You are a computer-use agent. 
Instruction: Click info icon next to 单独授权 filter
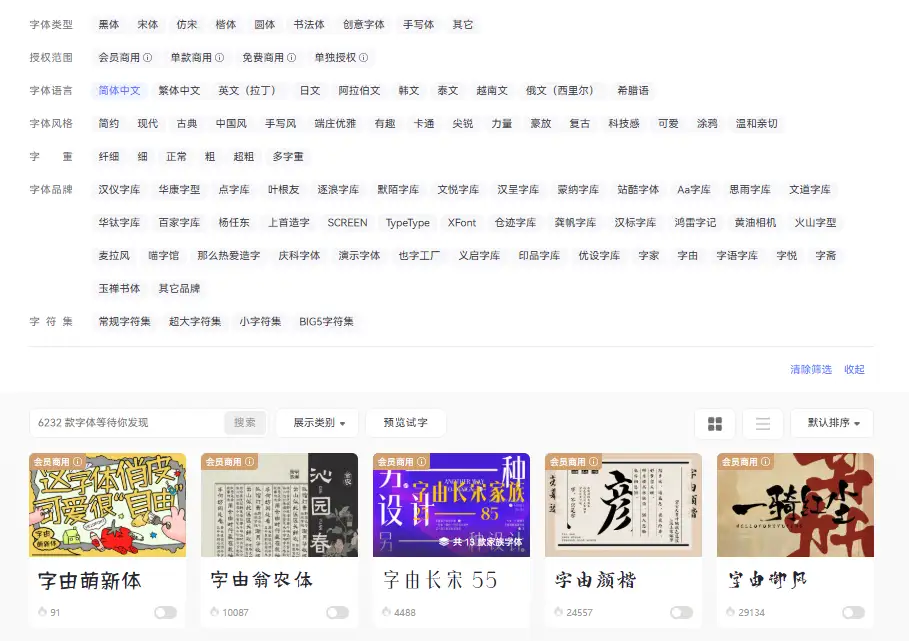[x=363, y=57]
